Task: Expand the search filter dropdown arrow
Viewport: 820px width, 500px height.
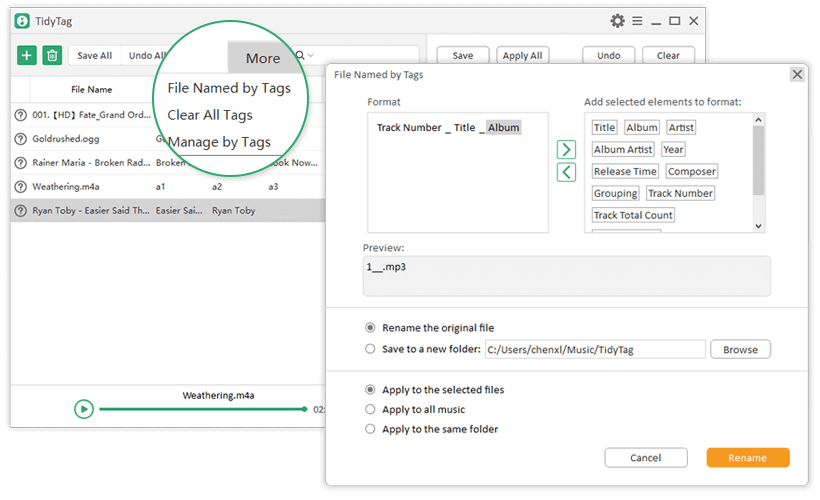Action: coord(310,56)
